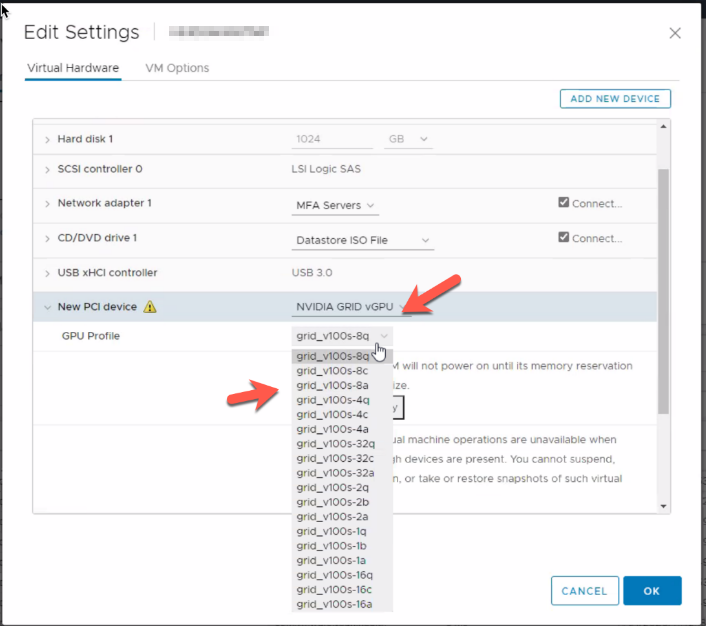Expand the USB xHCI controller row

click(47, 273)
